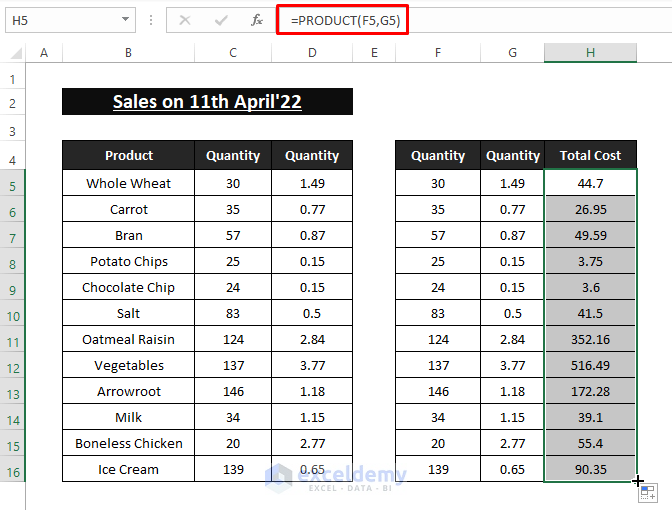Select column B header
672x510 pixels.
[x=128, y=53]
